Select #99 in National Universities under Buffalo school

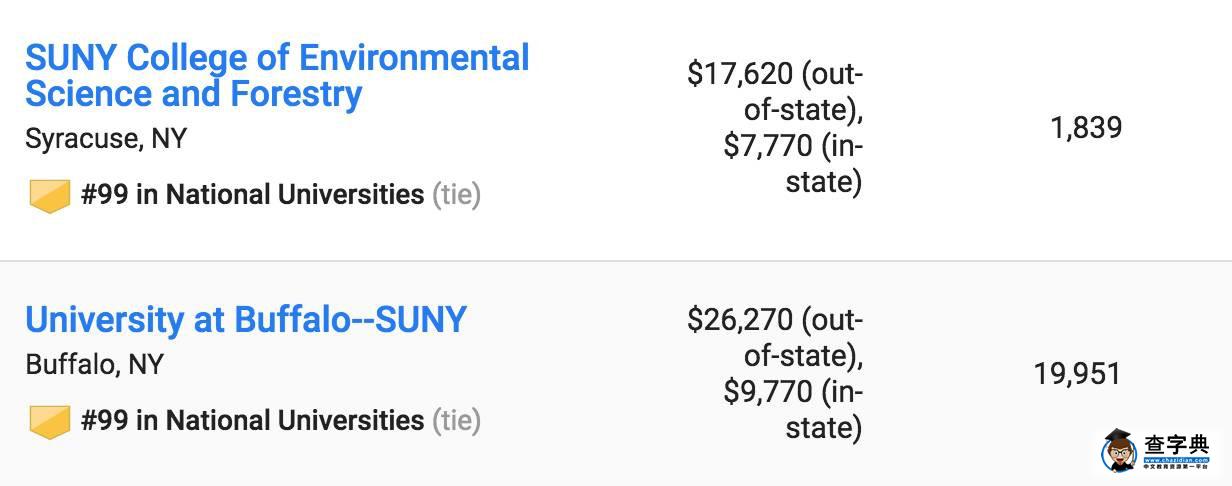coord(252,420)
